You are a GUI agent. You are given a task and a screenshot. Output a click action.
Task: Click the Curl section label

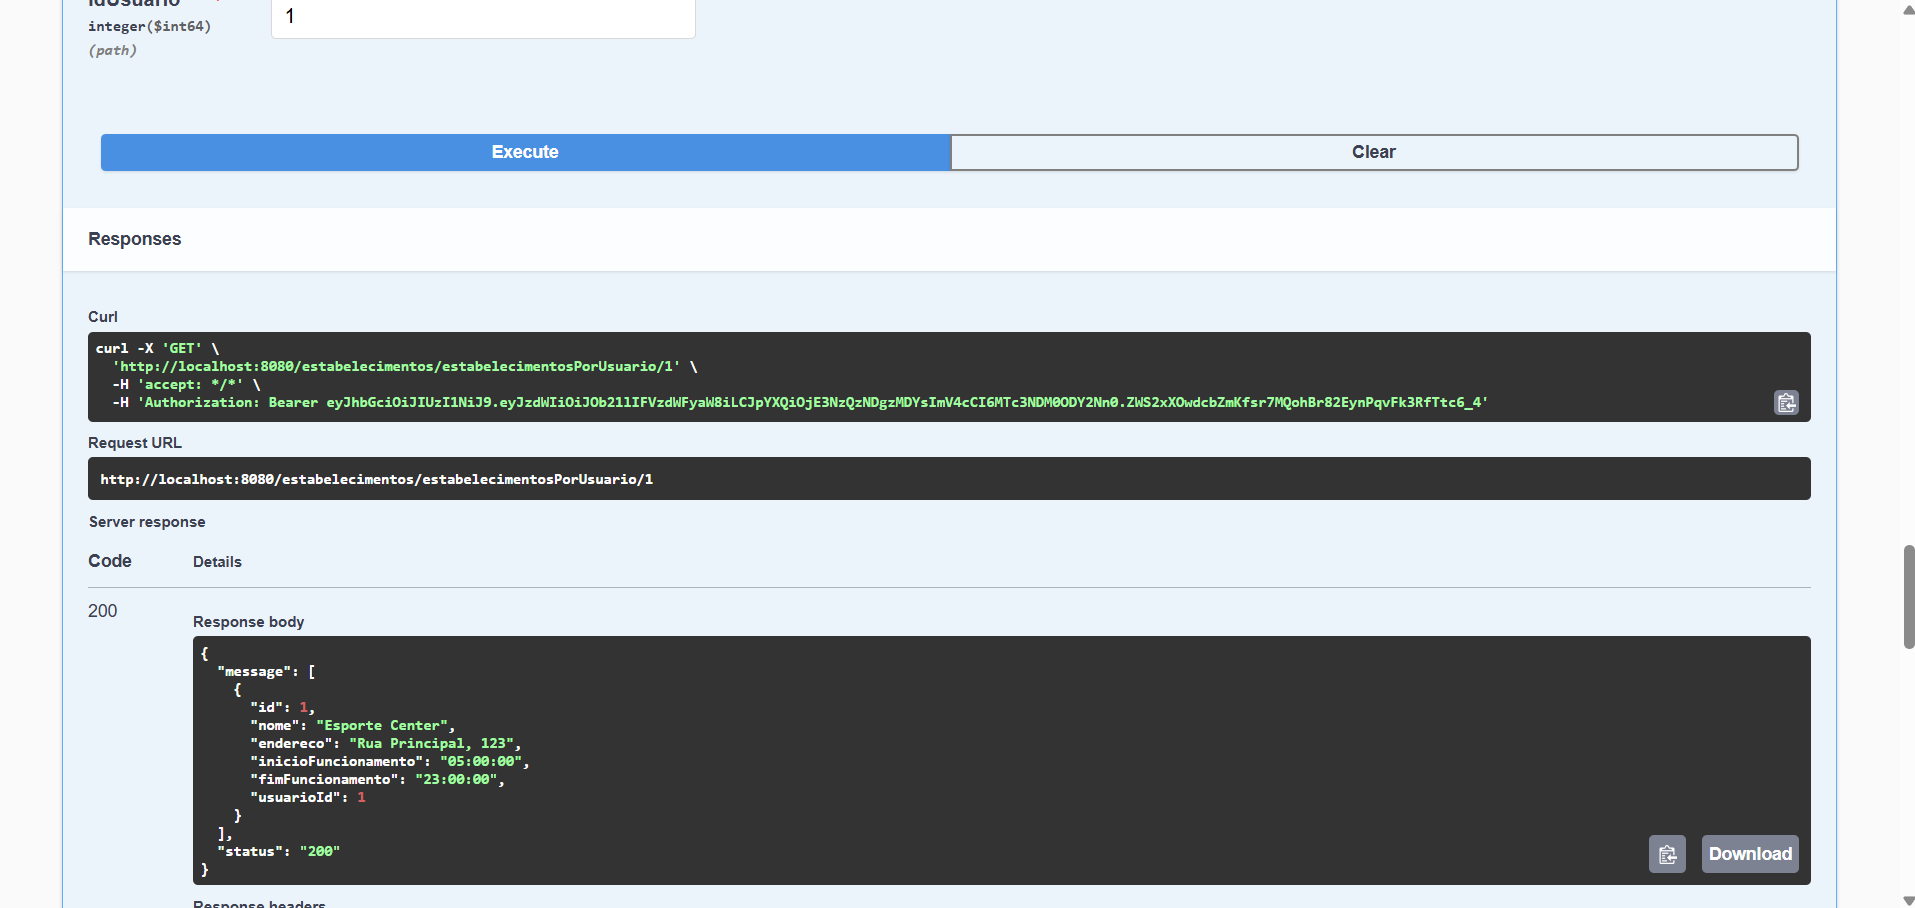pos(102,317)
